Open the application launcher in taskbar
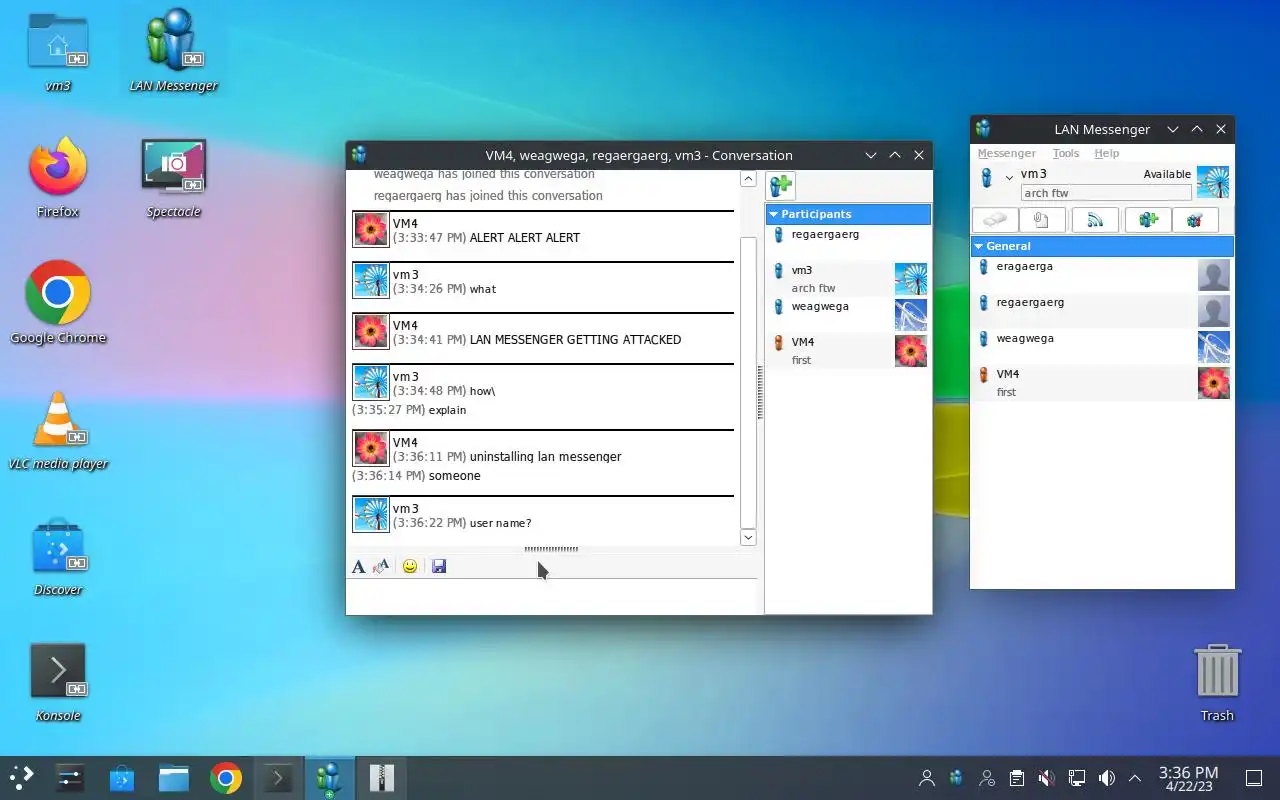 pyautogui.click(x=22, y=778)
